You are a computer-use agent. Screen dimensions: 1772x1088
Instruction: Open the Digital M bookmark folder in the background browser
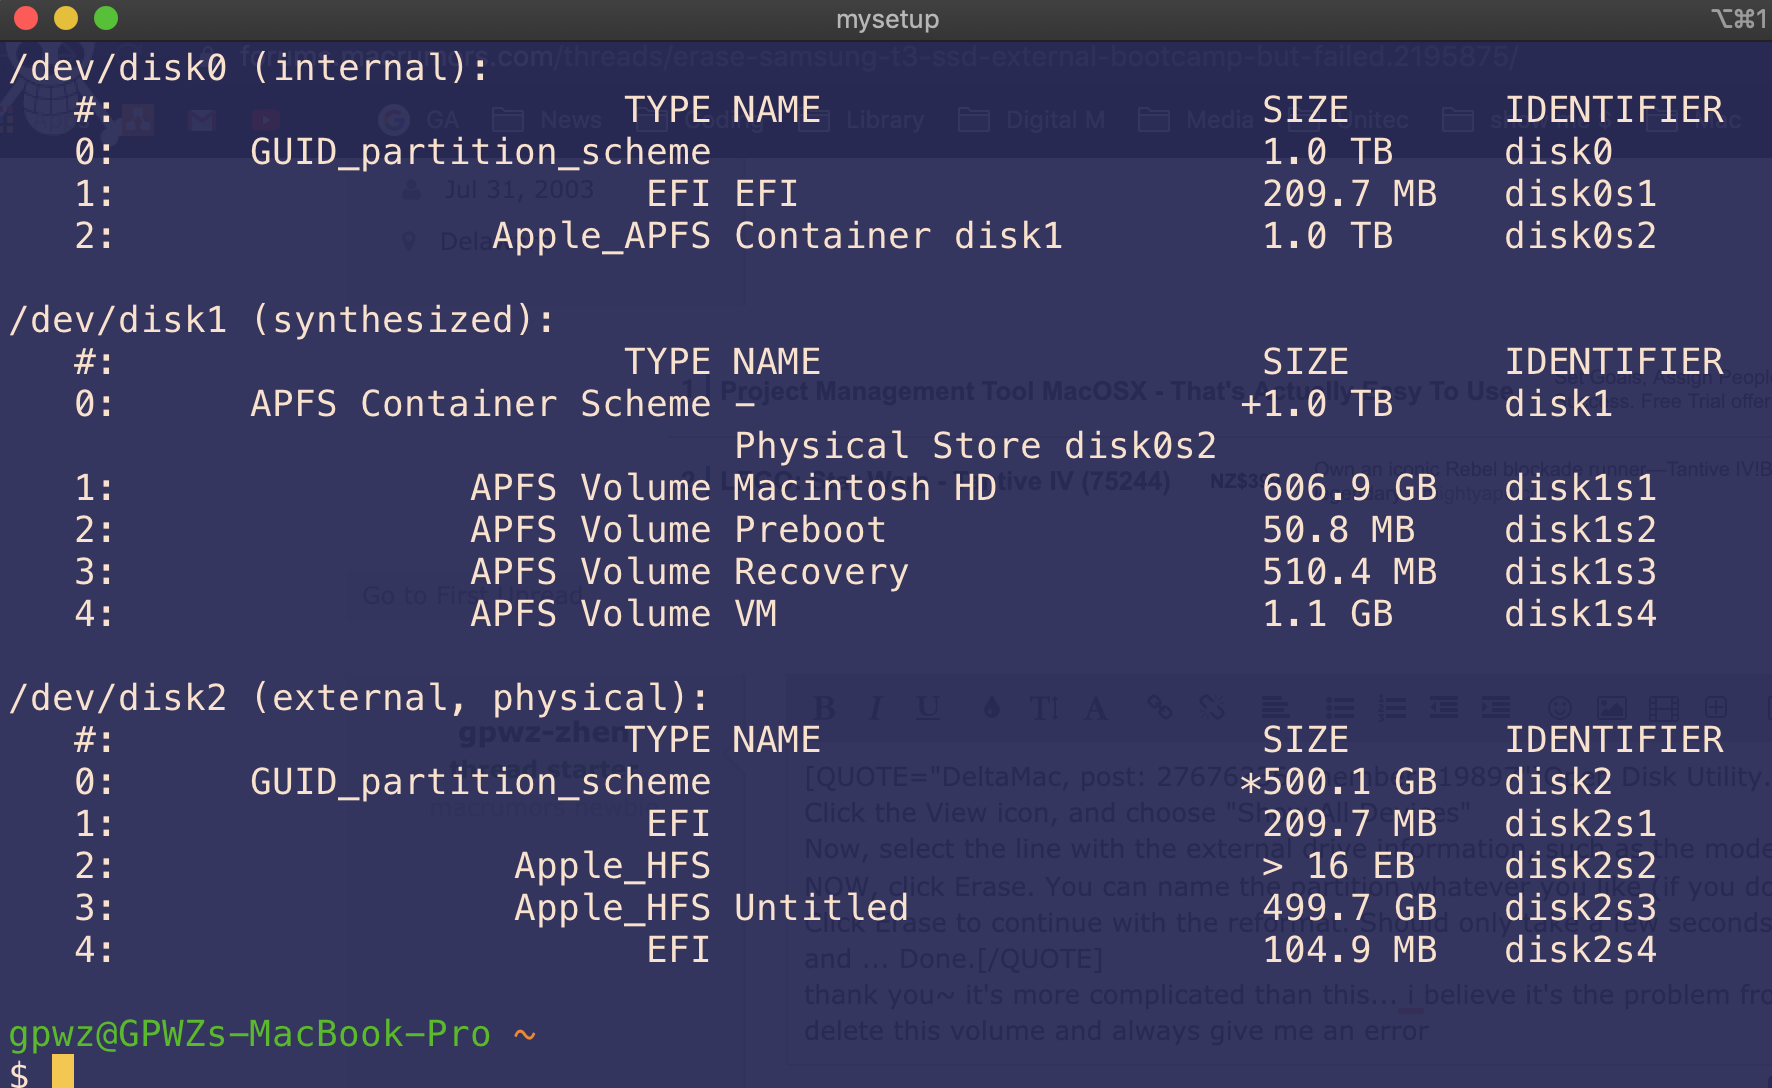[x=1032, y=121]
